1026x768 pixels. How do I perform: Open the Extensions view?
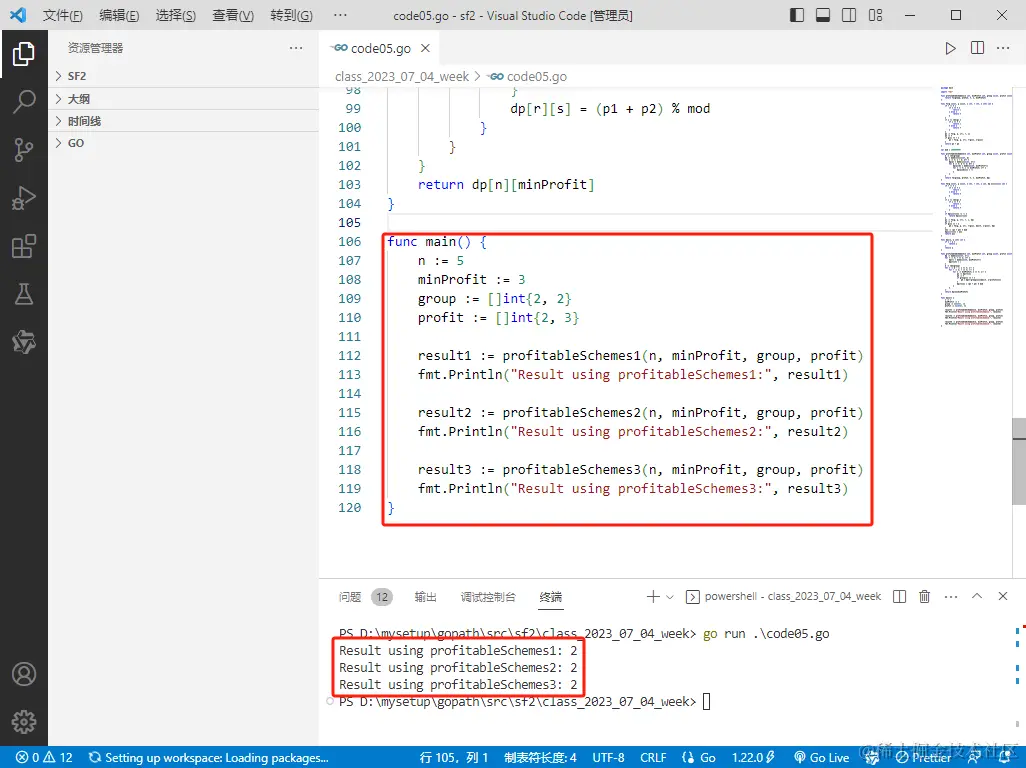(24, 247)
